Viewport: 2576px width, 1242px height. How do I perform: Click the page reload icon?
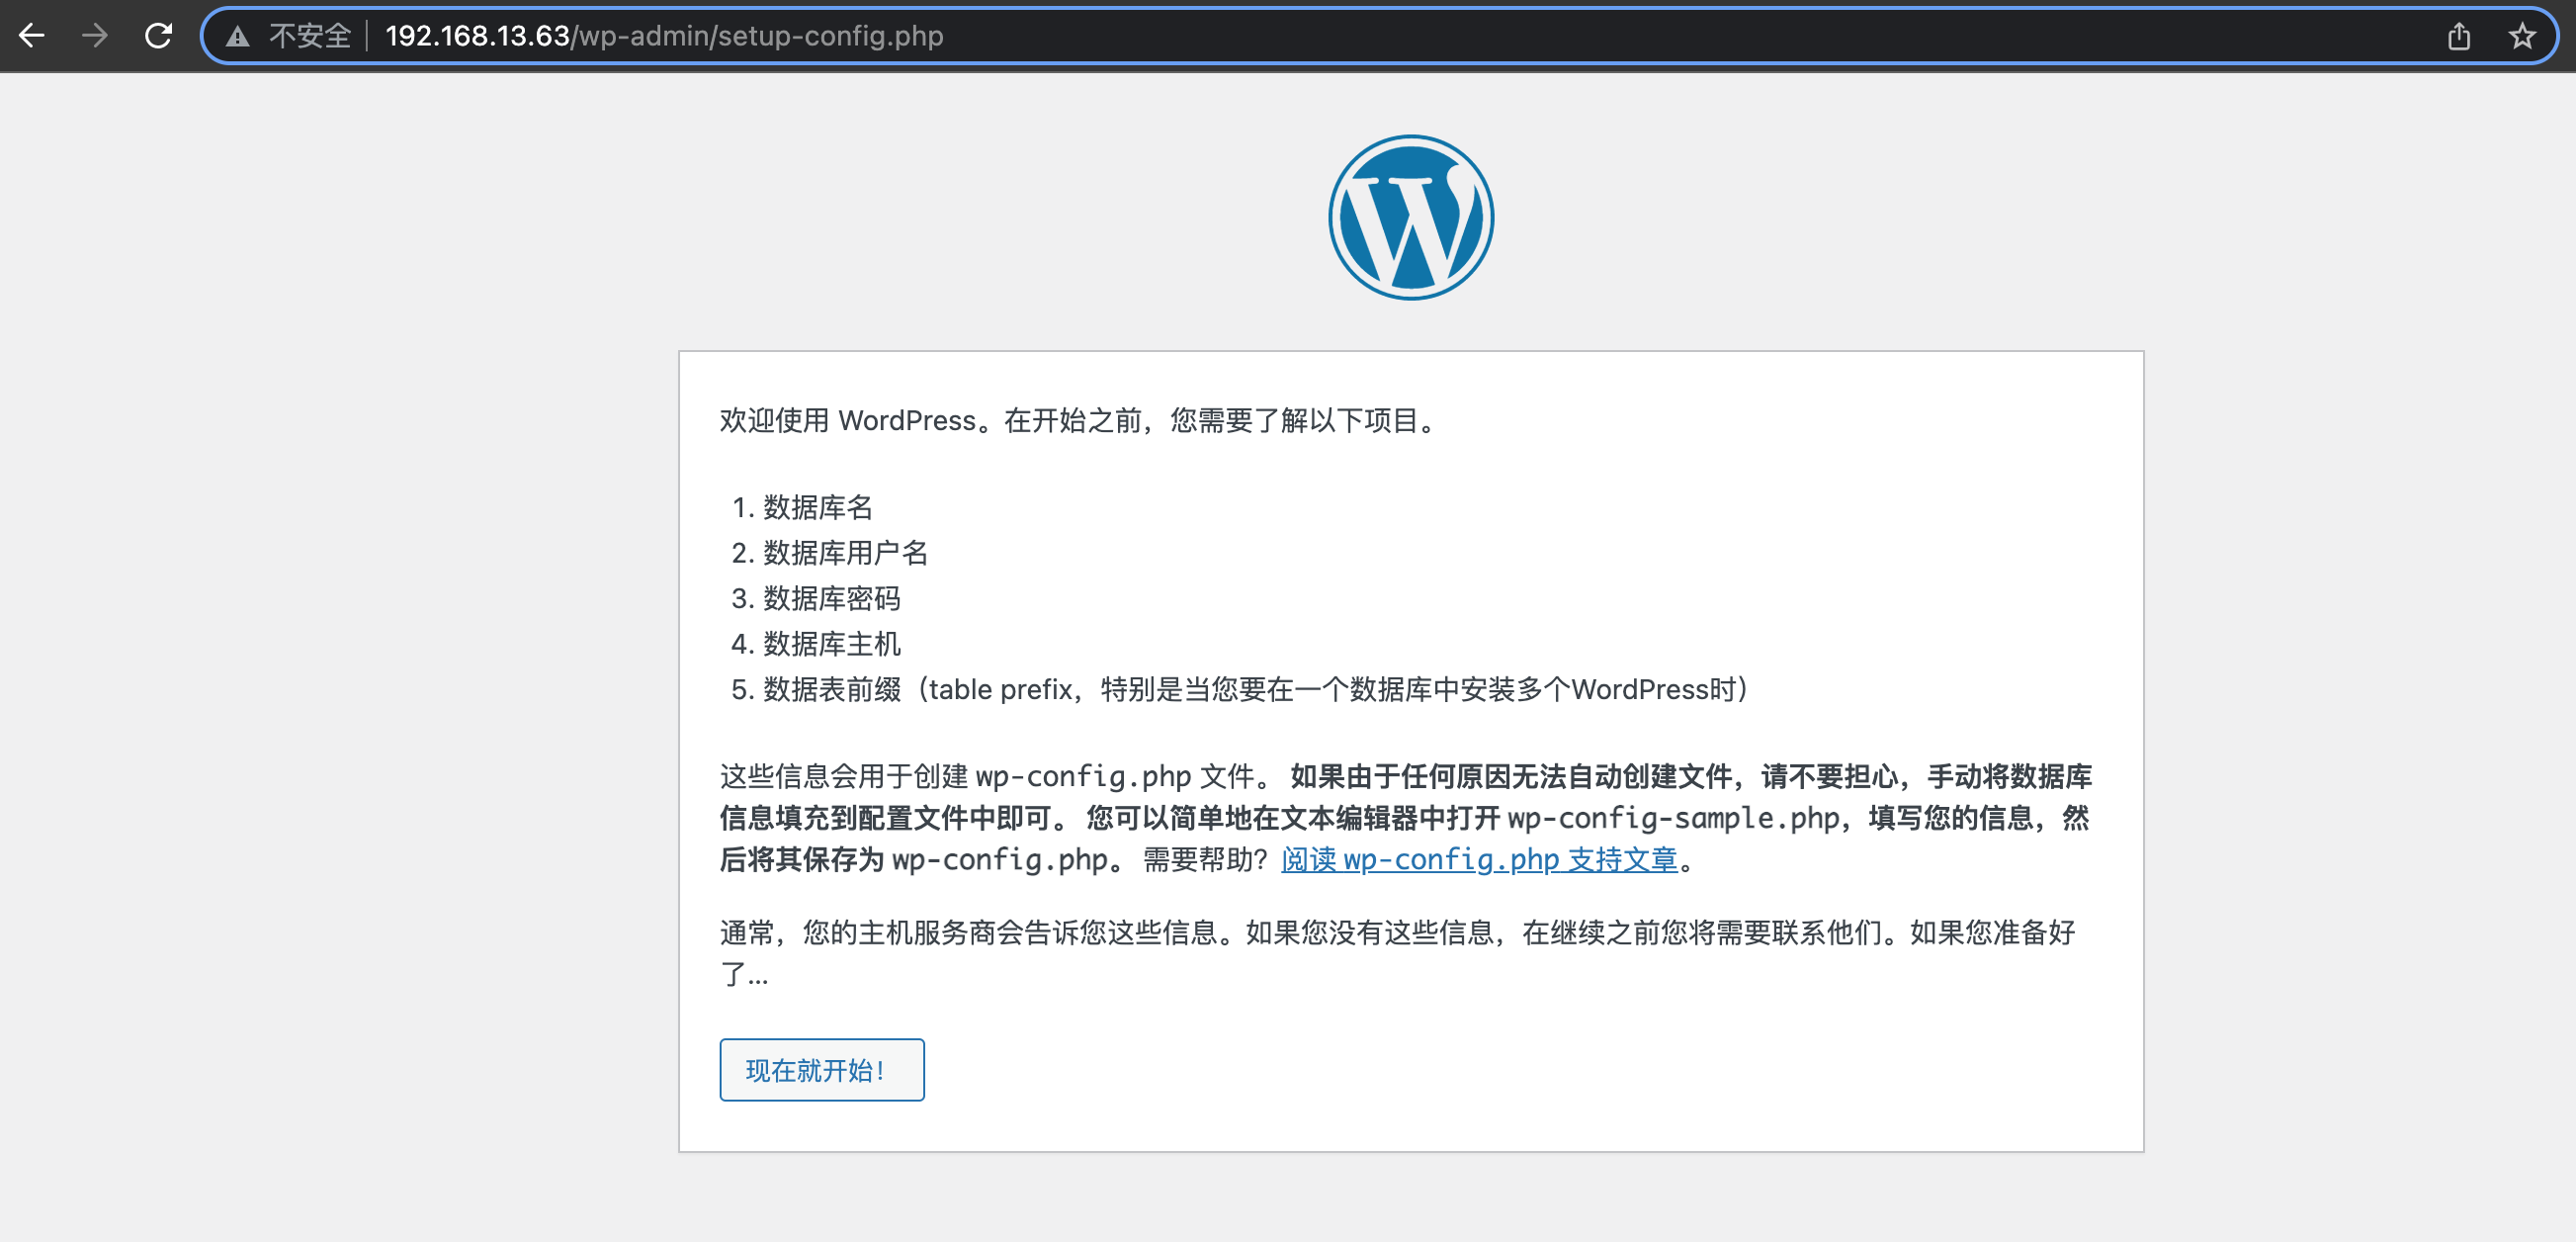(158, 37)
